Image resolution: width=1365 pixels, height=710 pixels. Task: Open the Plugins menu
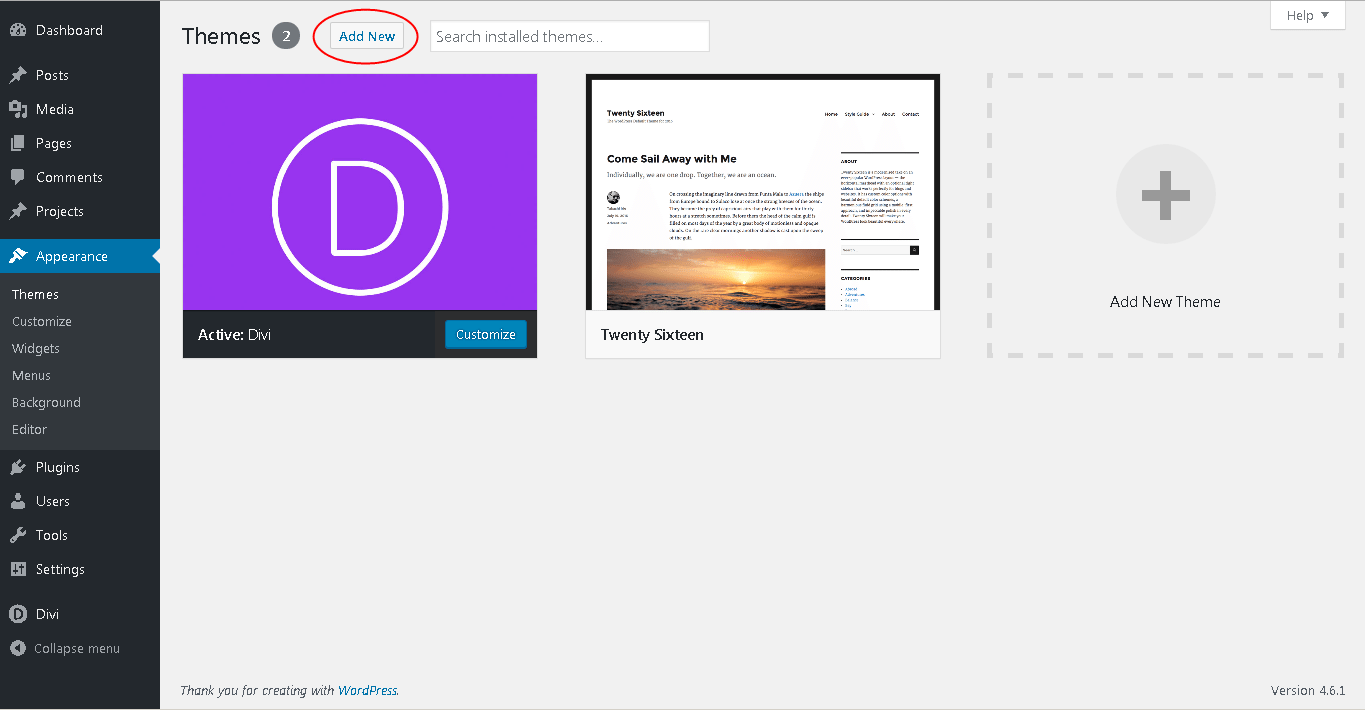80,467
